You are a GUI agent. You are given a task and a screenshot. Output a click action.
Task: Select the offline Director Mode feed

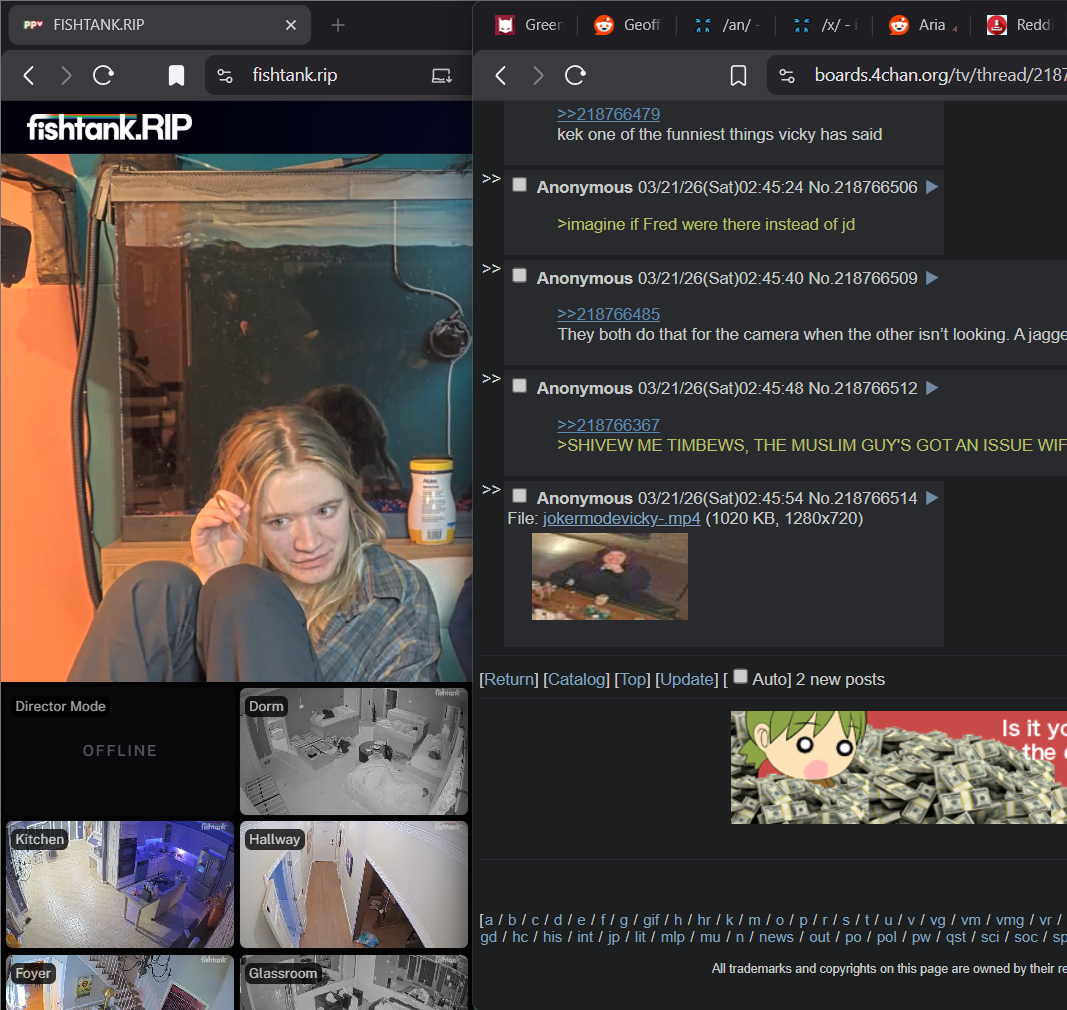click(x=120, y=751)
